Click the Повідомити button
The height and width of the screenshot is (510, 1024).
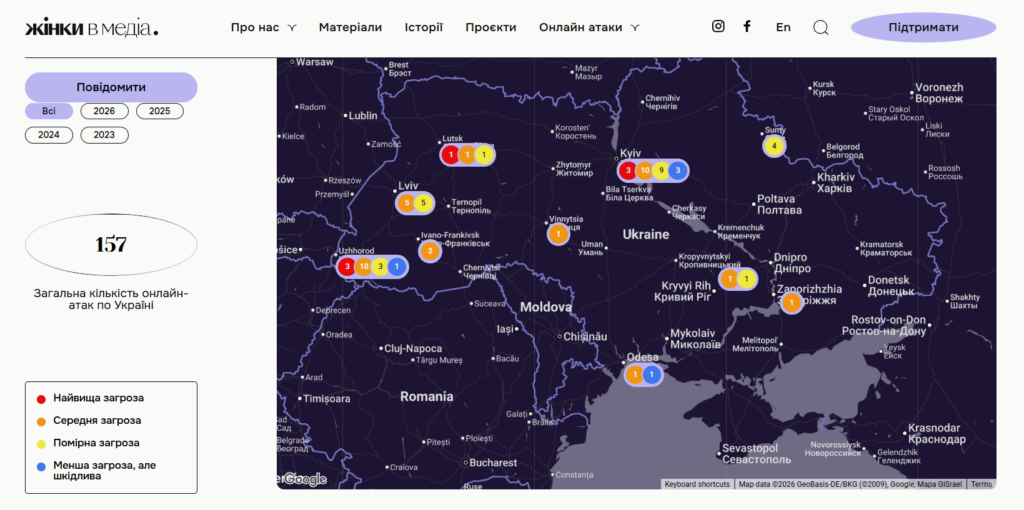[x=111, y=88]
